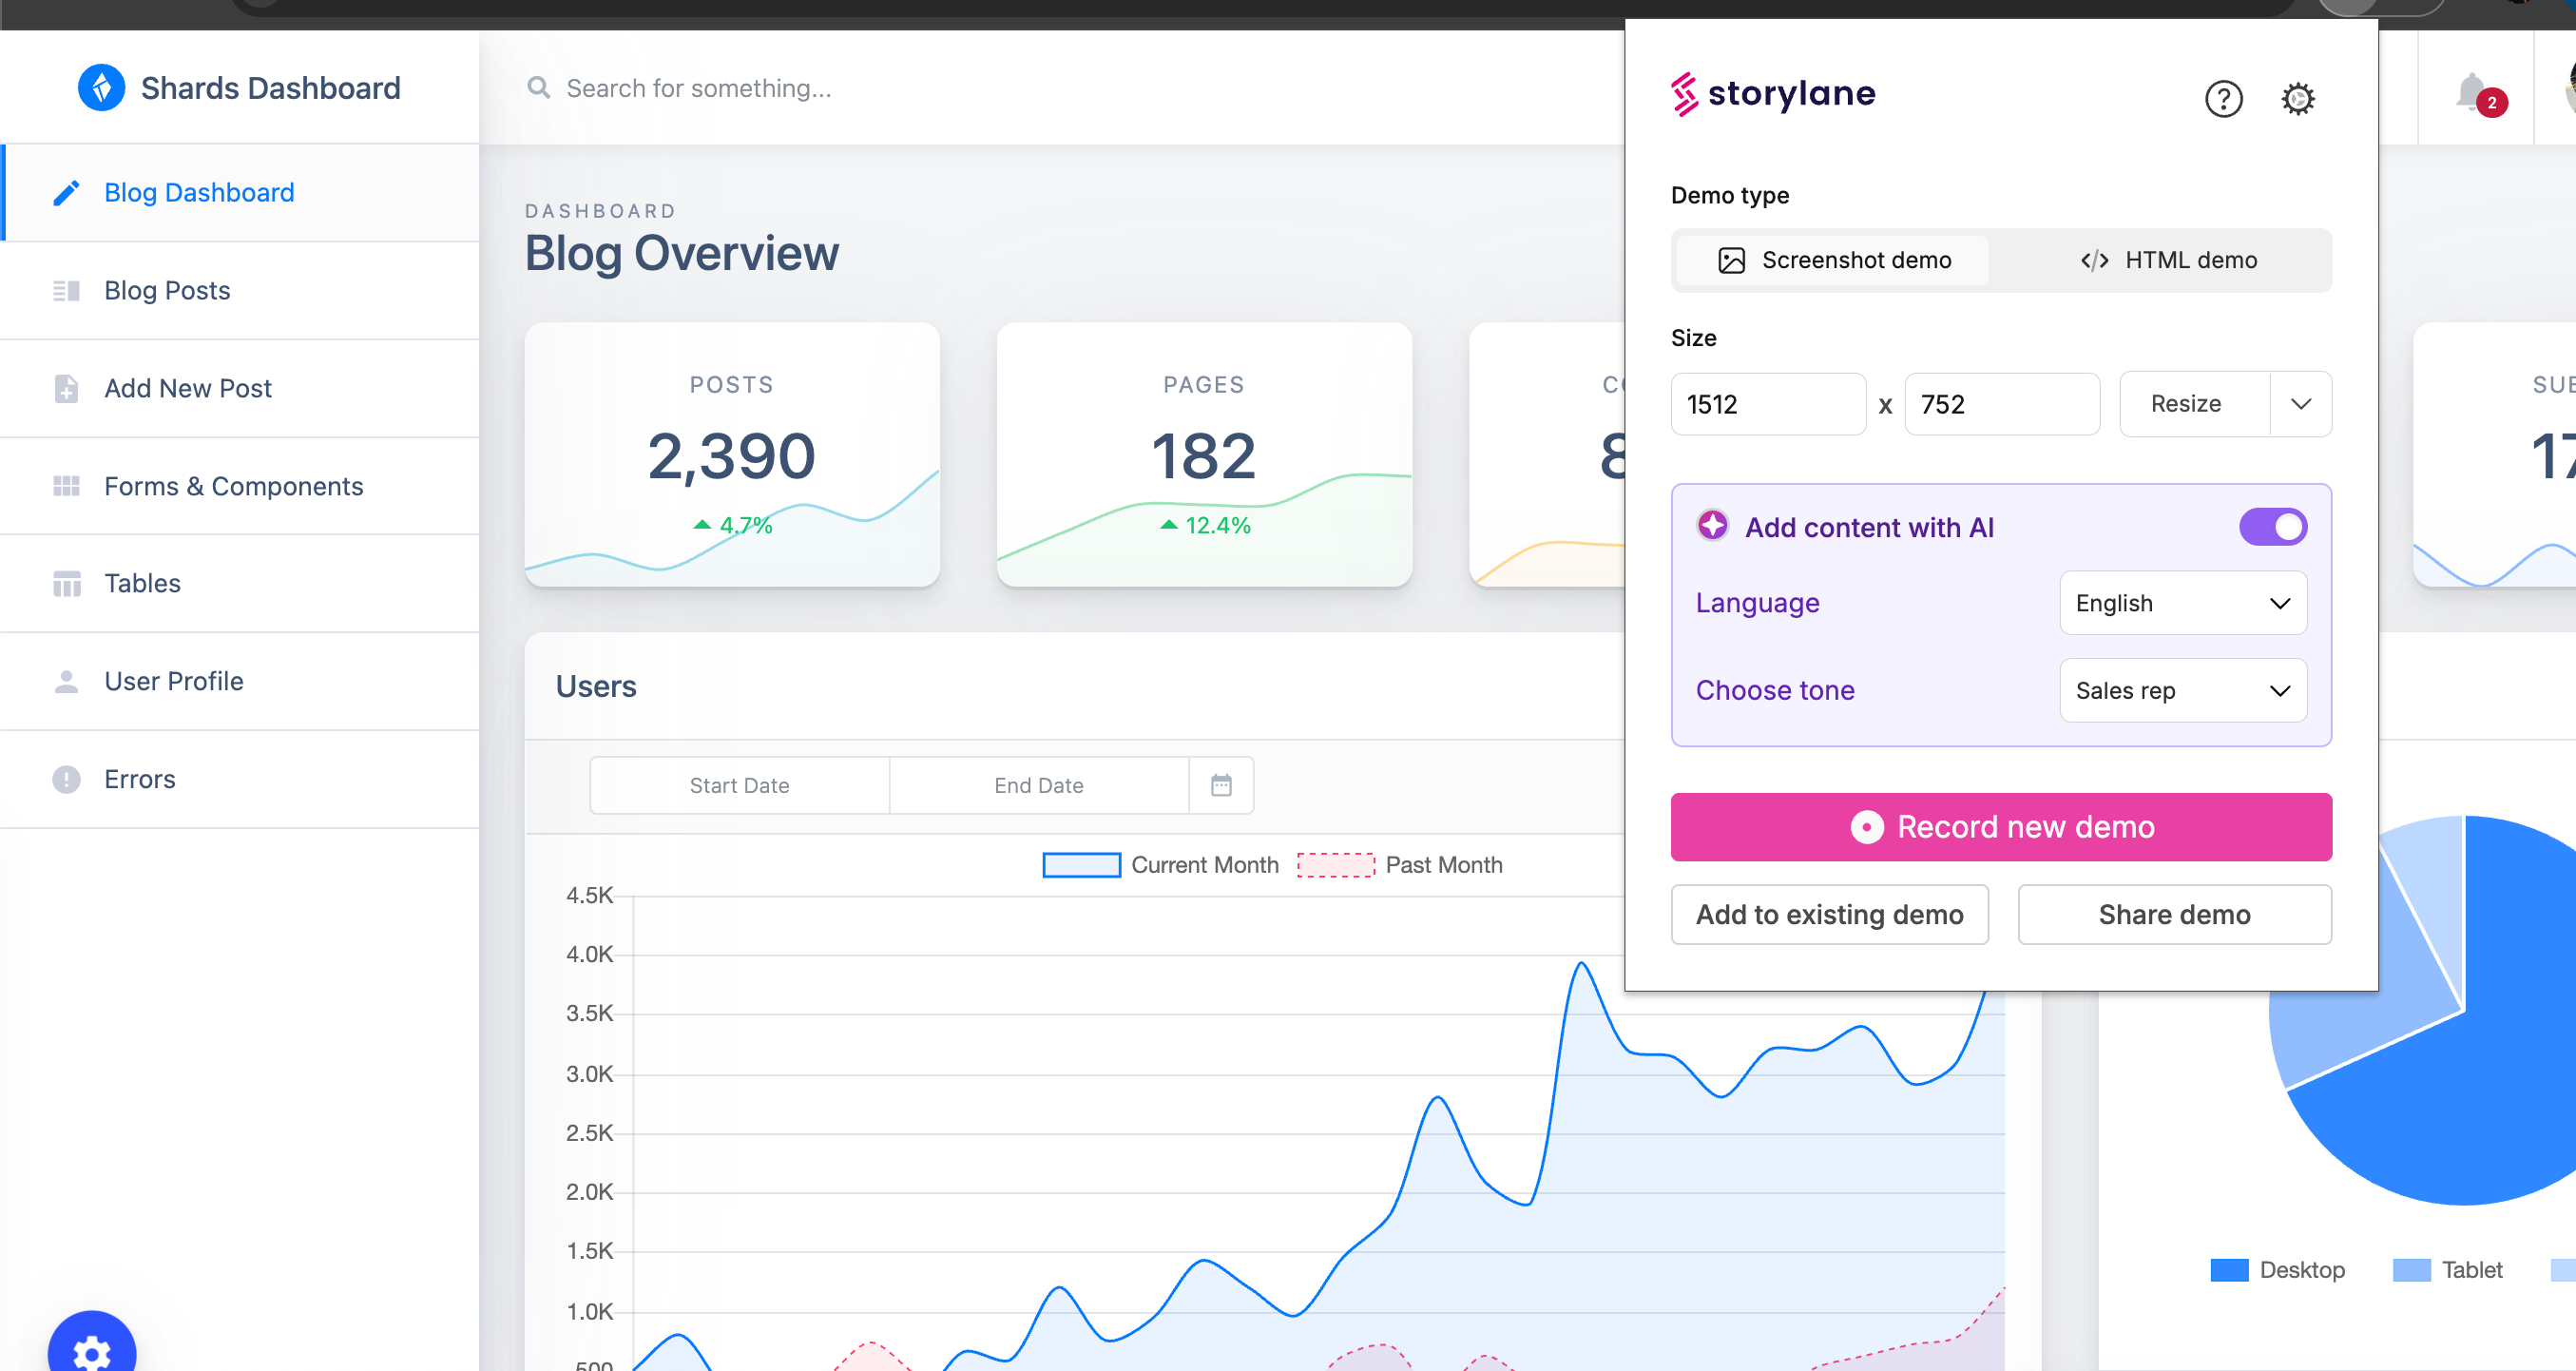Expand the Resize dropdown arrow
The image size is (2576, 1371).
click(2300, 404)
